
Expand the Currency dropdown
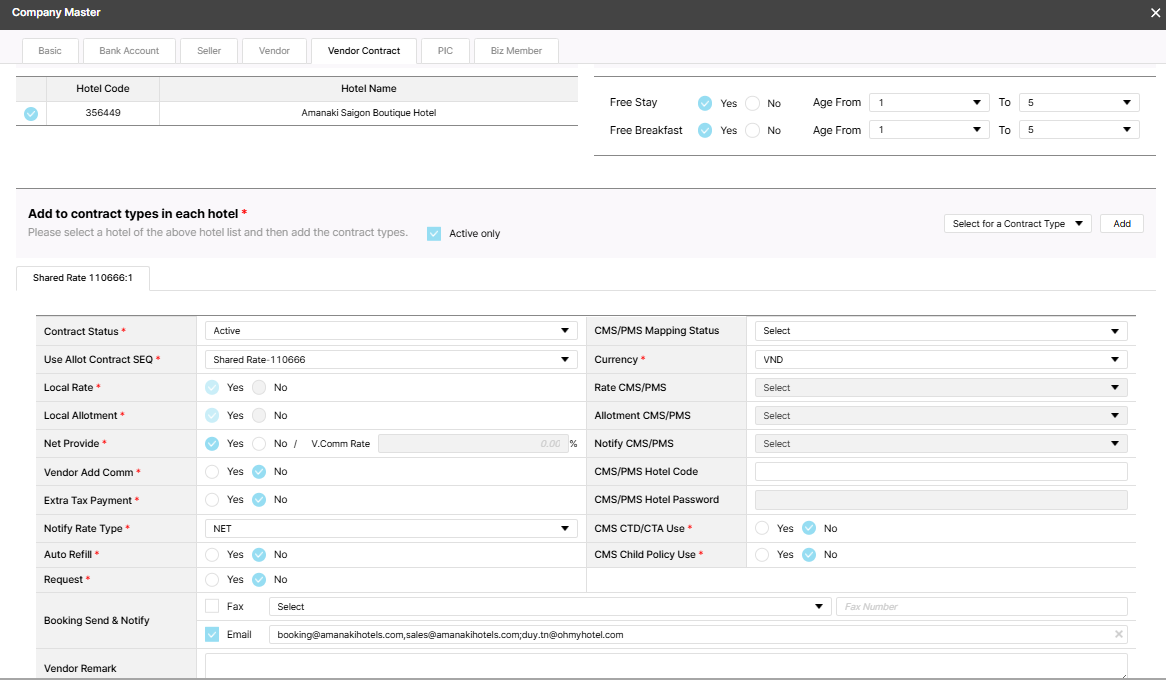tap(940, 359)
